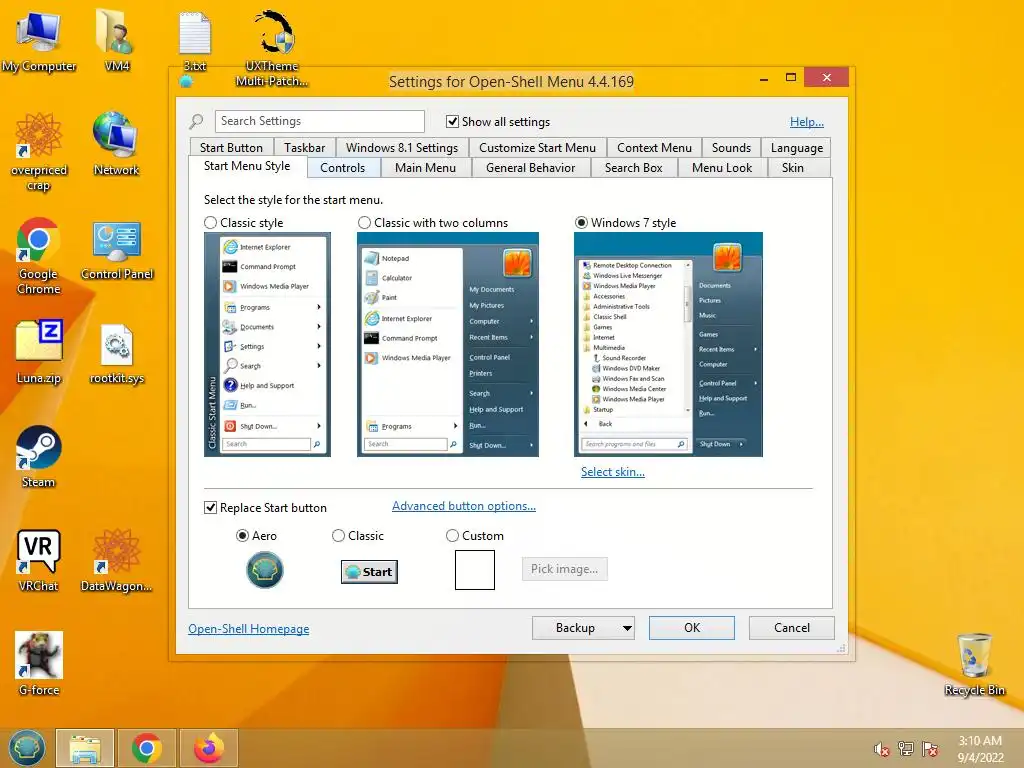Click the OK button
The width and height of the screenshot is (1024, 768).
click(692, 628)
